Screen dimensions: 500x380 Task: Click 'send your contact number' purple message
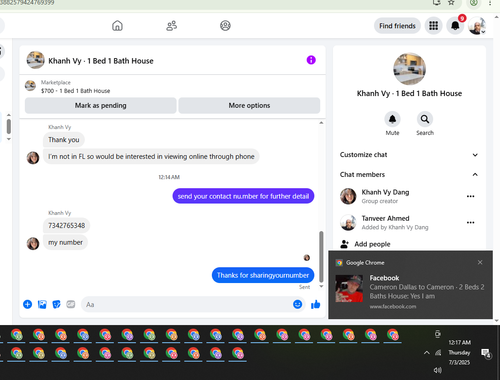(243, 196)
